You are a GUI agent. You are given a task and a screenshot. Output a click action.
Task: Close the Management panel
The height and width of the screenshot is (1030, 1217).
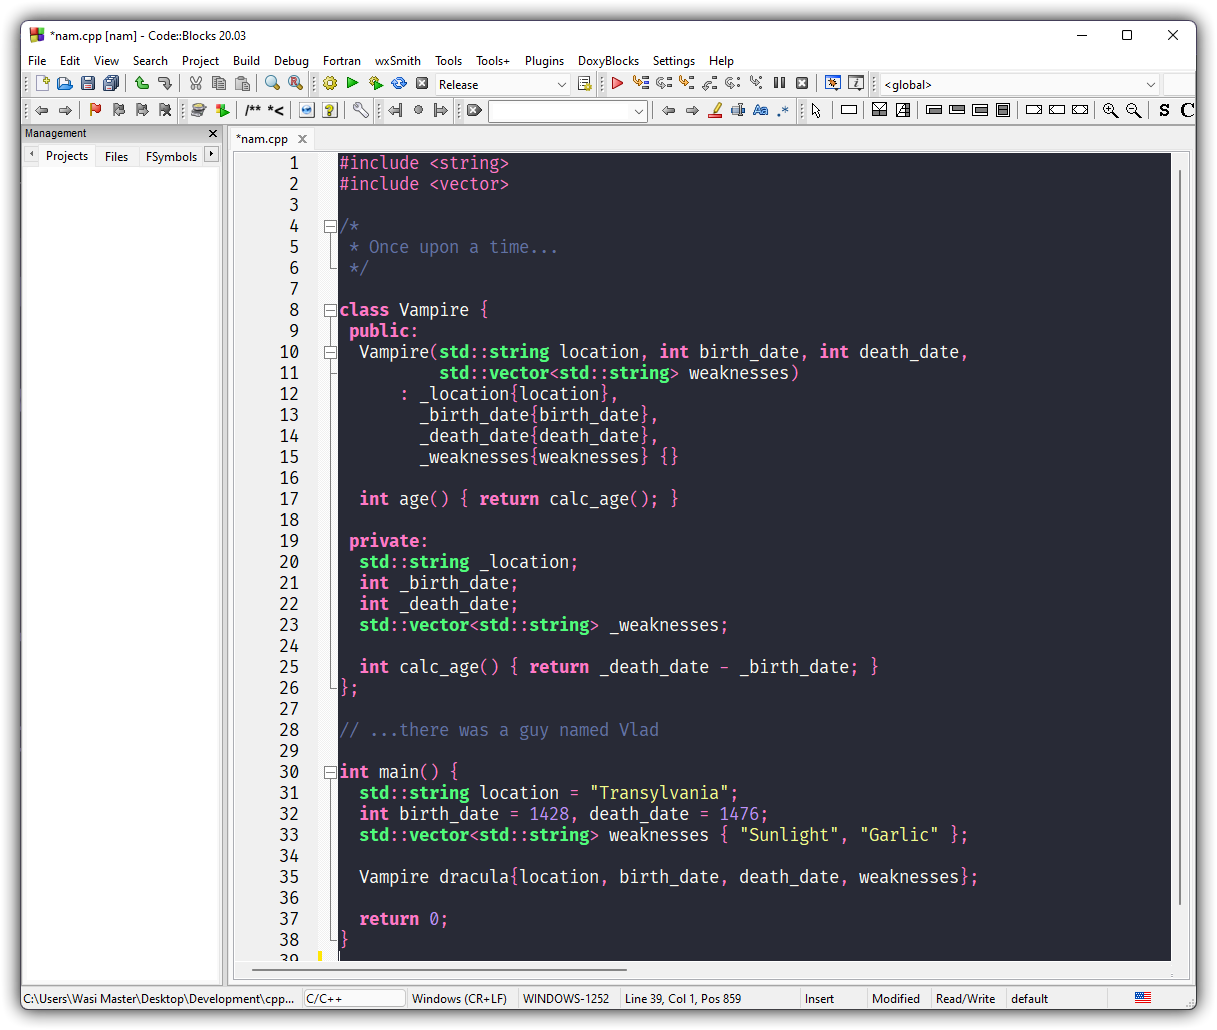[211, 133]
